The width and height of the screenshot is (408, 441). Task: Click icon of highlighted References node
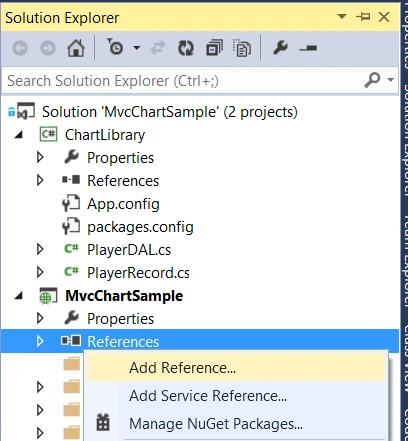[x=71, y=341]
